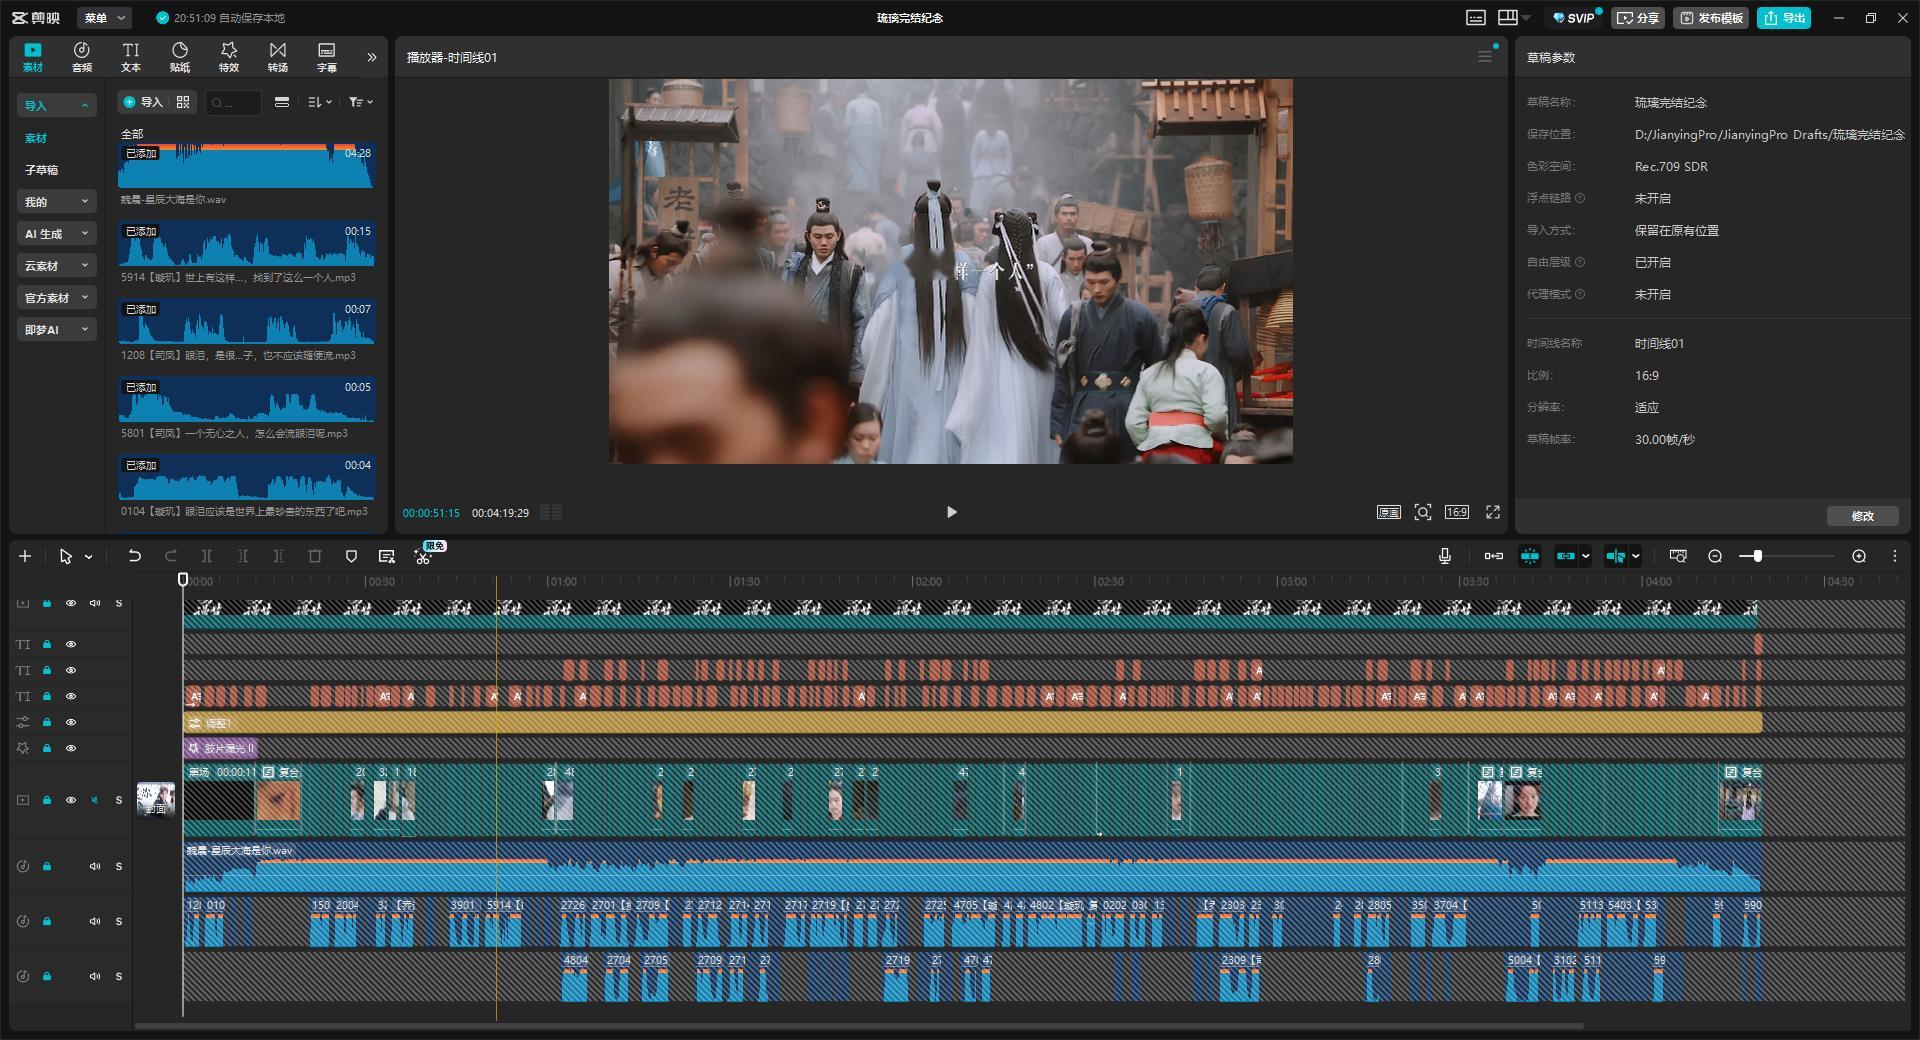Image resolution: width=1920 pixels, height=1040 pixels.
Task: Unlock the 调整1 adjustment track
Action: (x=47, y=722)
